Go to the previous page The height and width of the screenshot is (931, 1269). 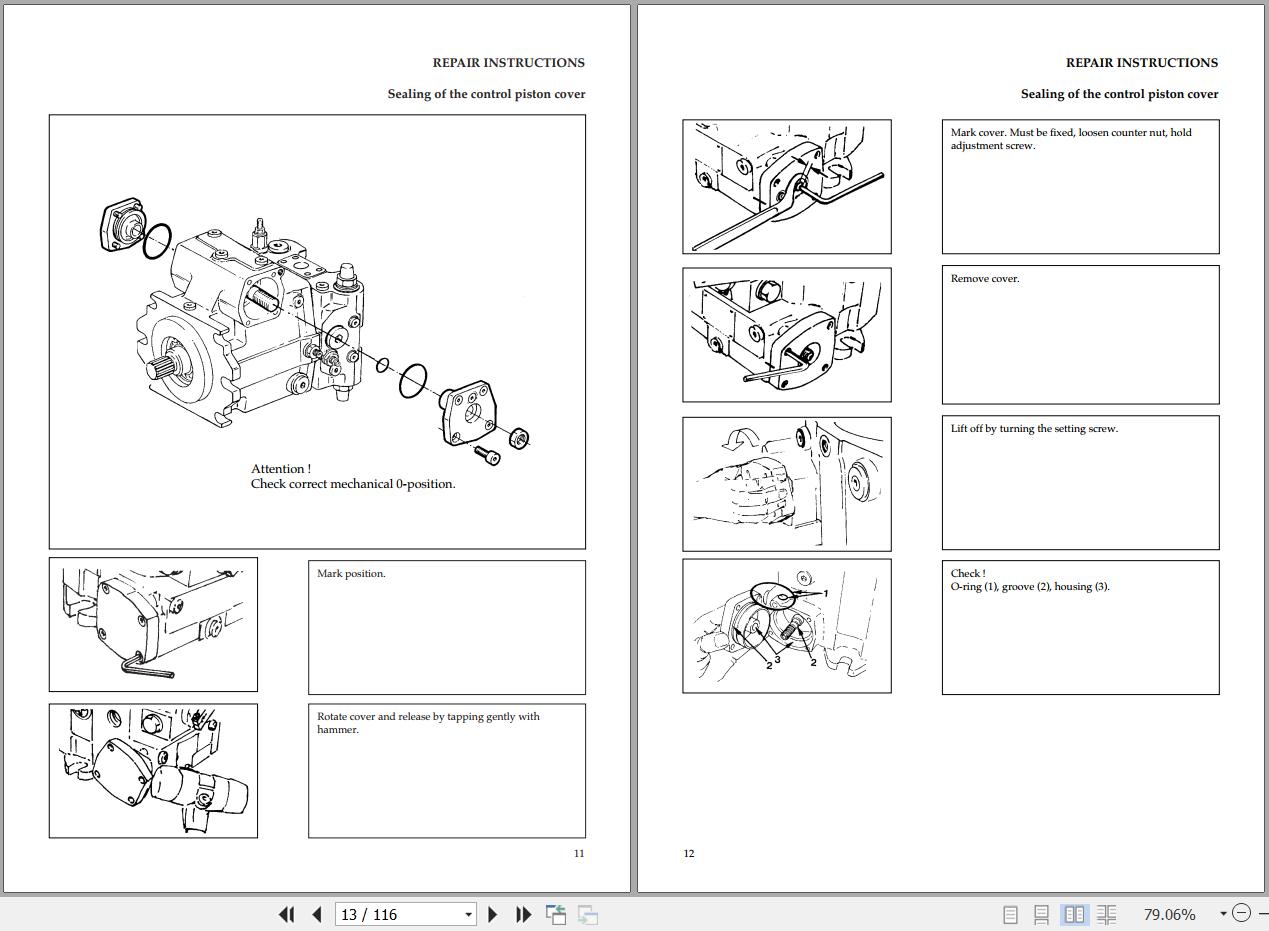pos(317,914)
